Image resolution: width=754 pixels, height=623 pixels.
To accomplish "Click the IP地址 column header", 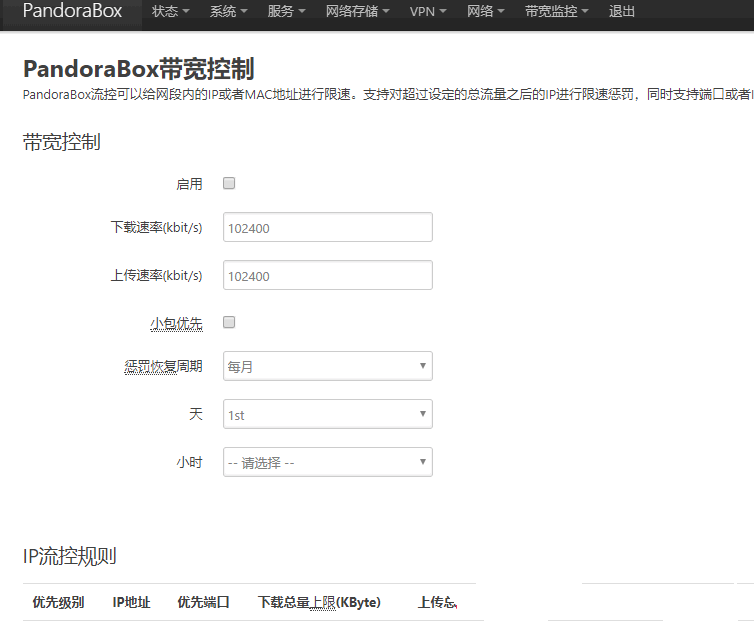I will click(x=131, y=602).
